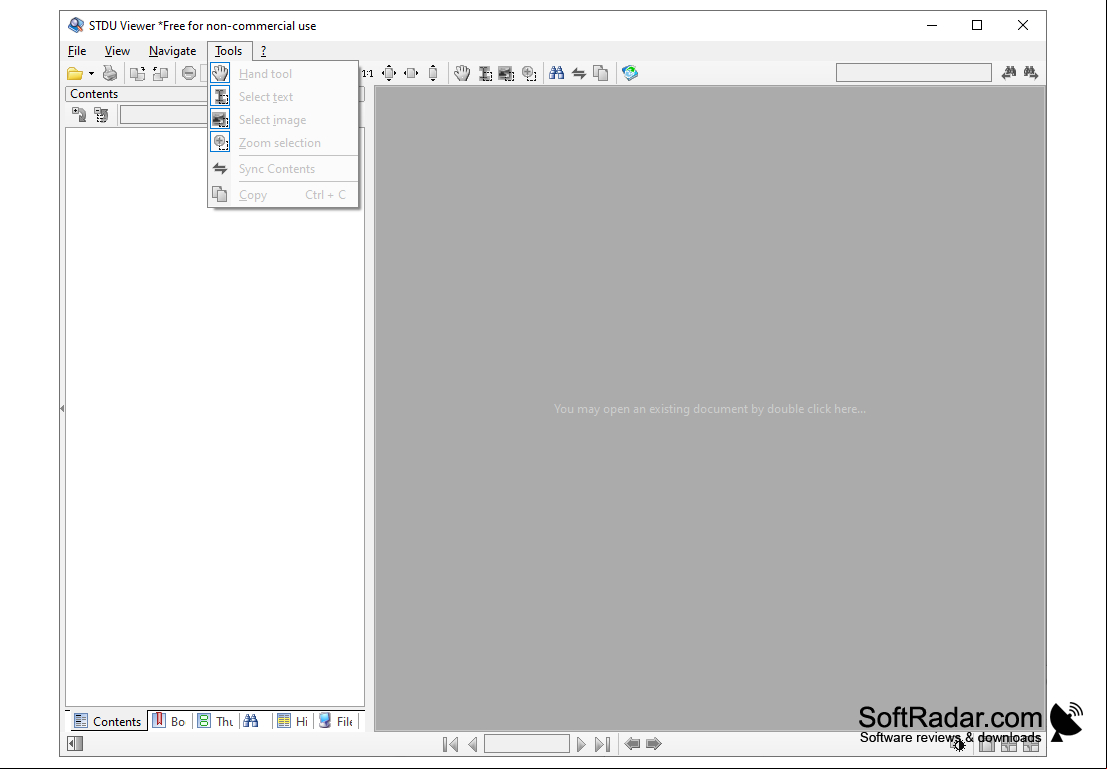Close the Tools menu via its title
This screenshot has width=1107, height=769.
pos(229,51)
